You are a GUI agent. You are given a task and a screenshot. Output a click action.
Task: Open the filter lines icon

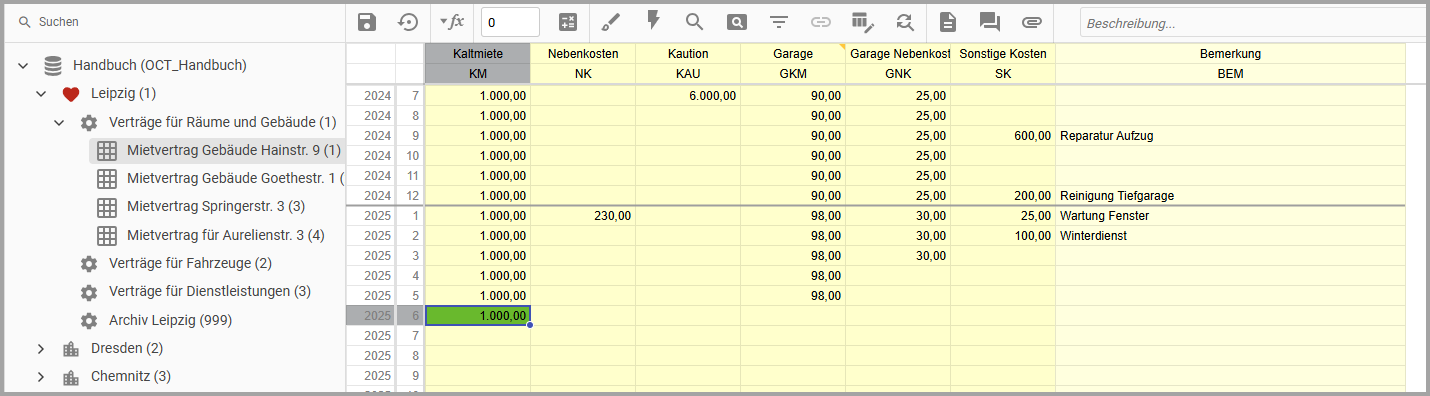pyautogui.click(x=778, y=22)
